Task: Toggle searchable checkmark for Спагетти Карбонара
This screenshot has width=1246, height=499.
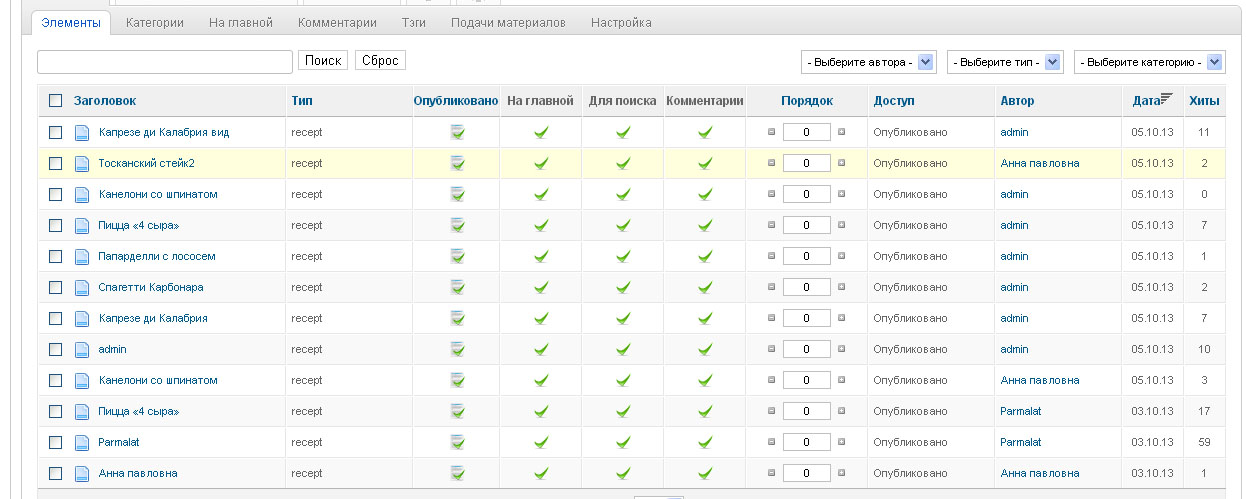Action: [623, 287]
